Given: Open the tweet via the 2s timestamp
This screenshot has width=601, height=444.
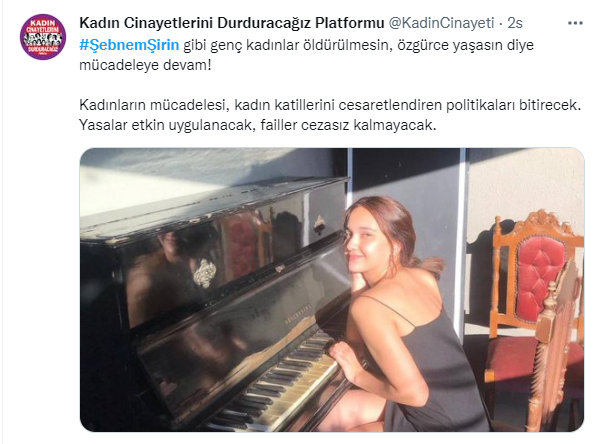Looking at the screenshot, I should pyautogui.click(x=515, y=23).
